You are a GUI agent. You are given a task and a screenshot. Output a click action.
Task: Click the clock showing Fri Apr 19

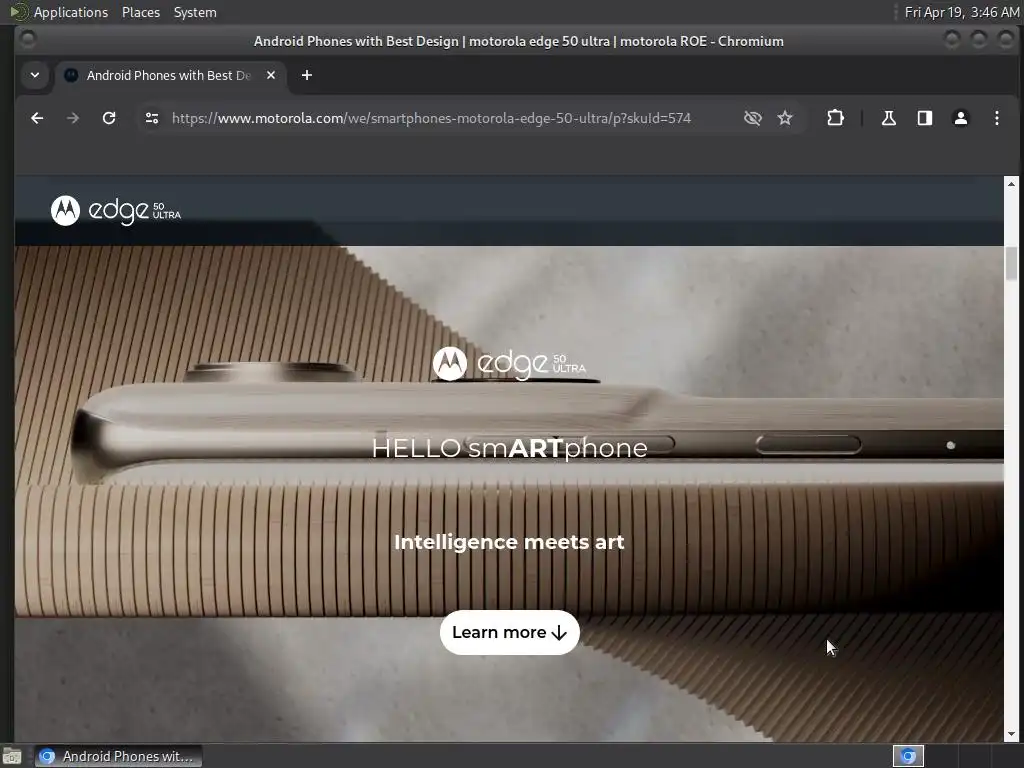961,12
